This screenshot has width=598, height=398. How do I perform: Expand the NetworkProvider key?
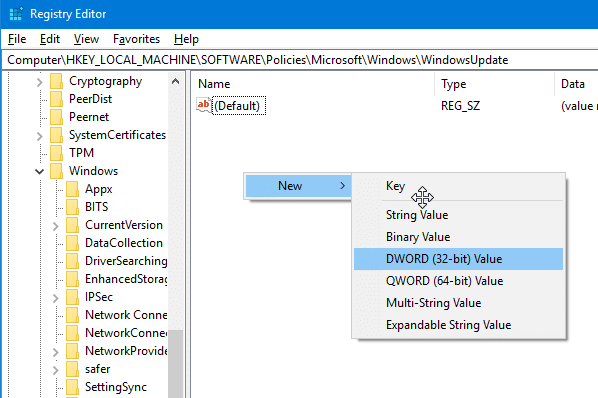click(x=56, y=352)
